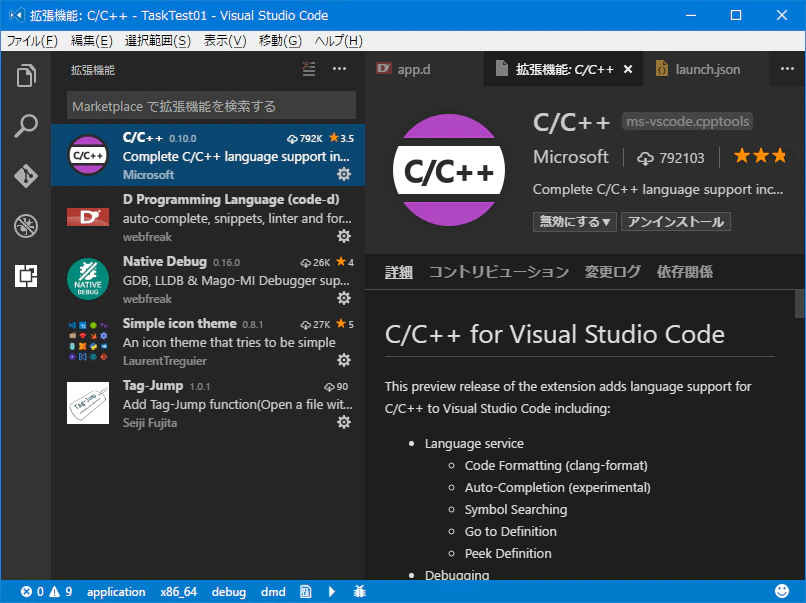Image resolution: width=806 pixels, height=603 pixels.
Task: Click install count 792103 cloud icon
Action: click(645, 158)
